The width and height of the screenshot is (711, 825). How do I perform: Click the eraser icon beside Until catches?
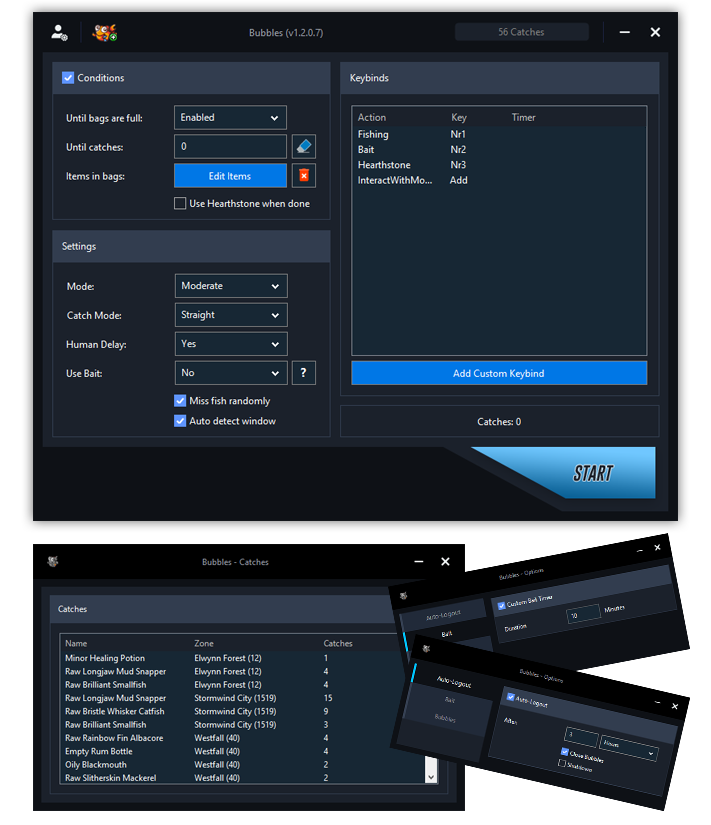click(304, 146)
